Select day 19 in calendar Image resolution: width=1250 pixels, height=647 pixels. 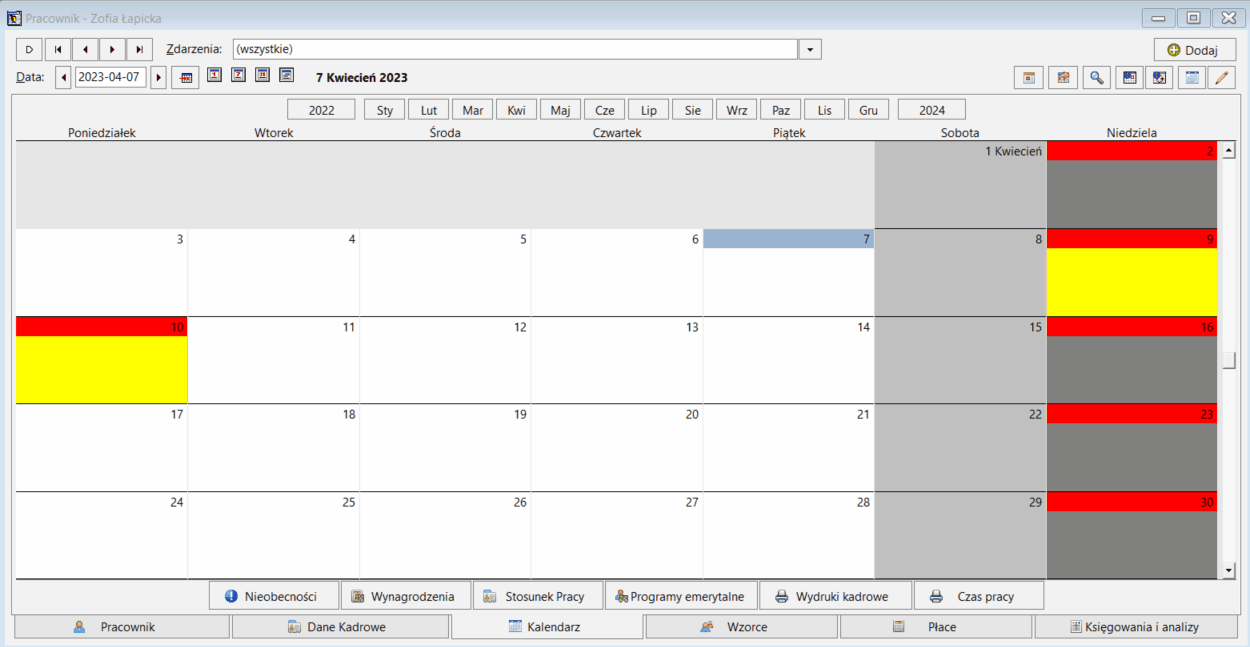tap(445, 447)
